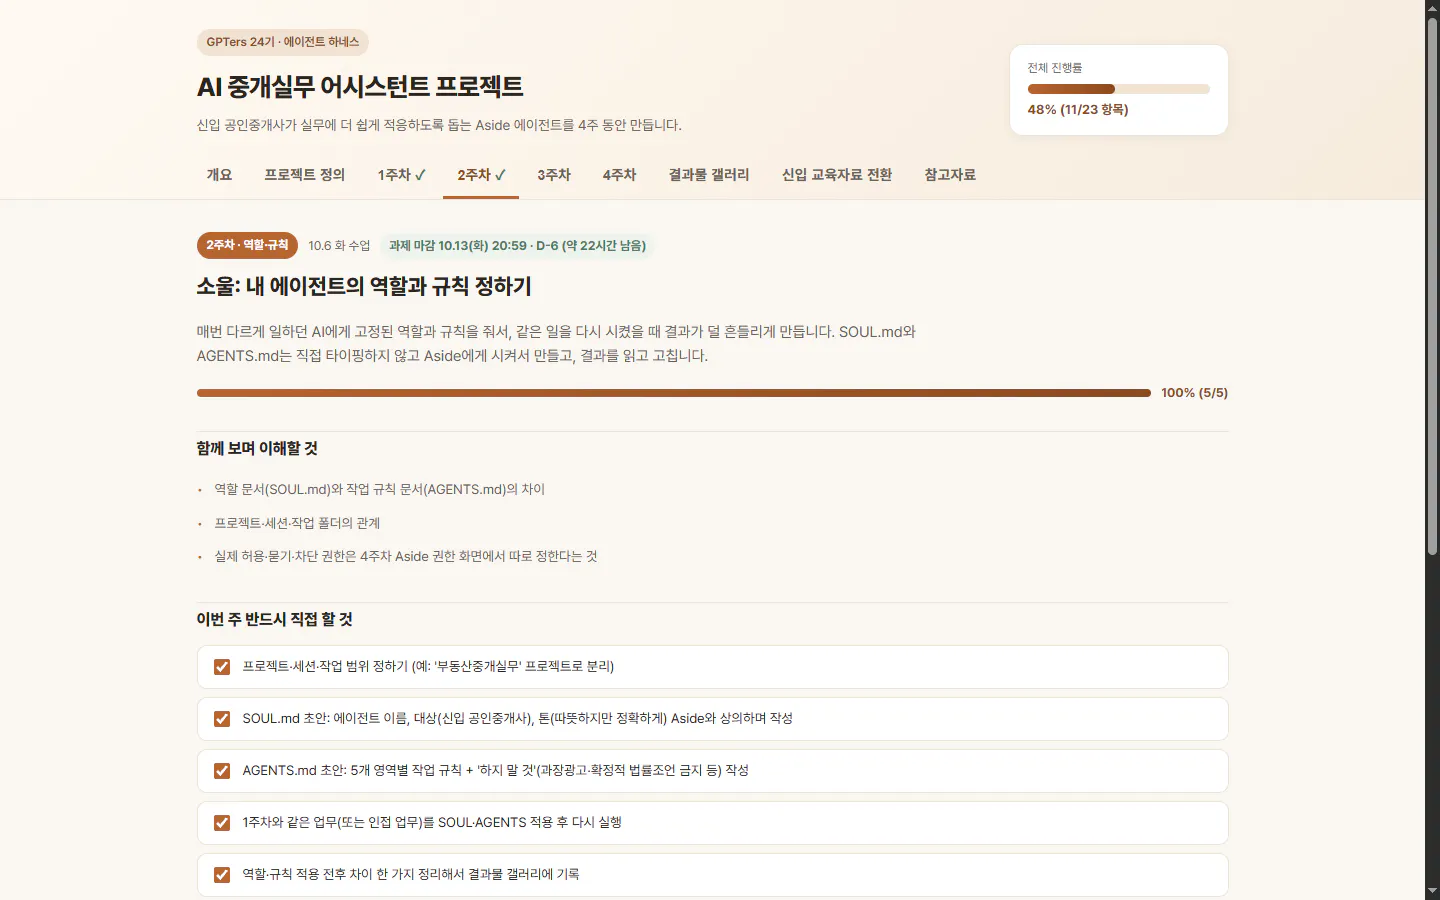
Task: Uncheck the 역할·규칙 적용 전후 차이 checkbox
Action: coord(222,875)
